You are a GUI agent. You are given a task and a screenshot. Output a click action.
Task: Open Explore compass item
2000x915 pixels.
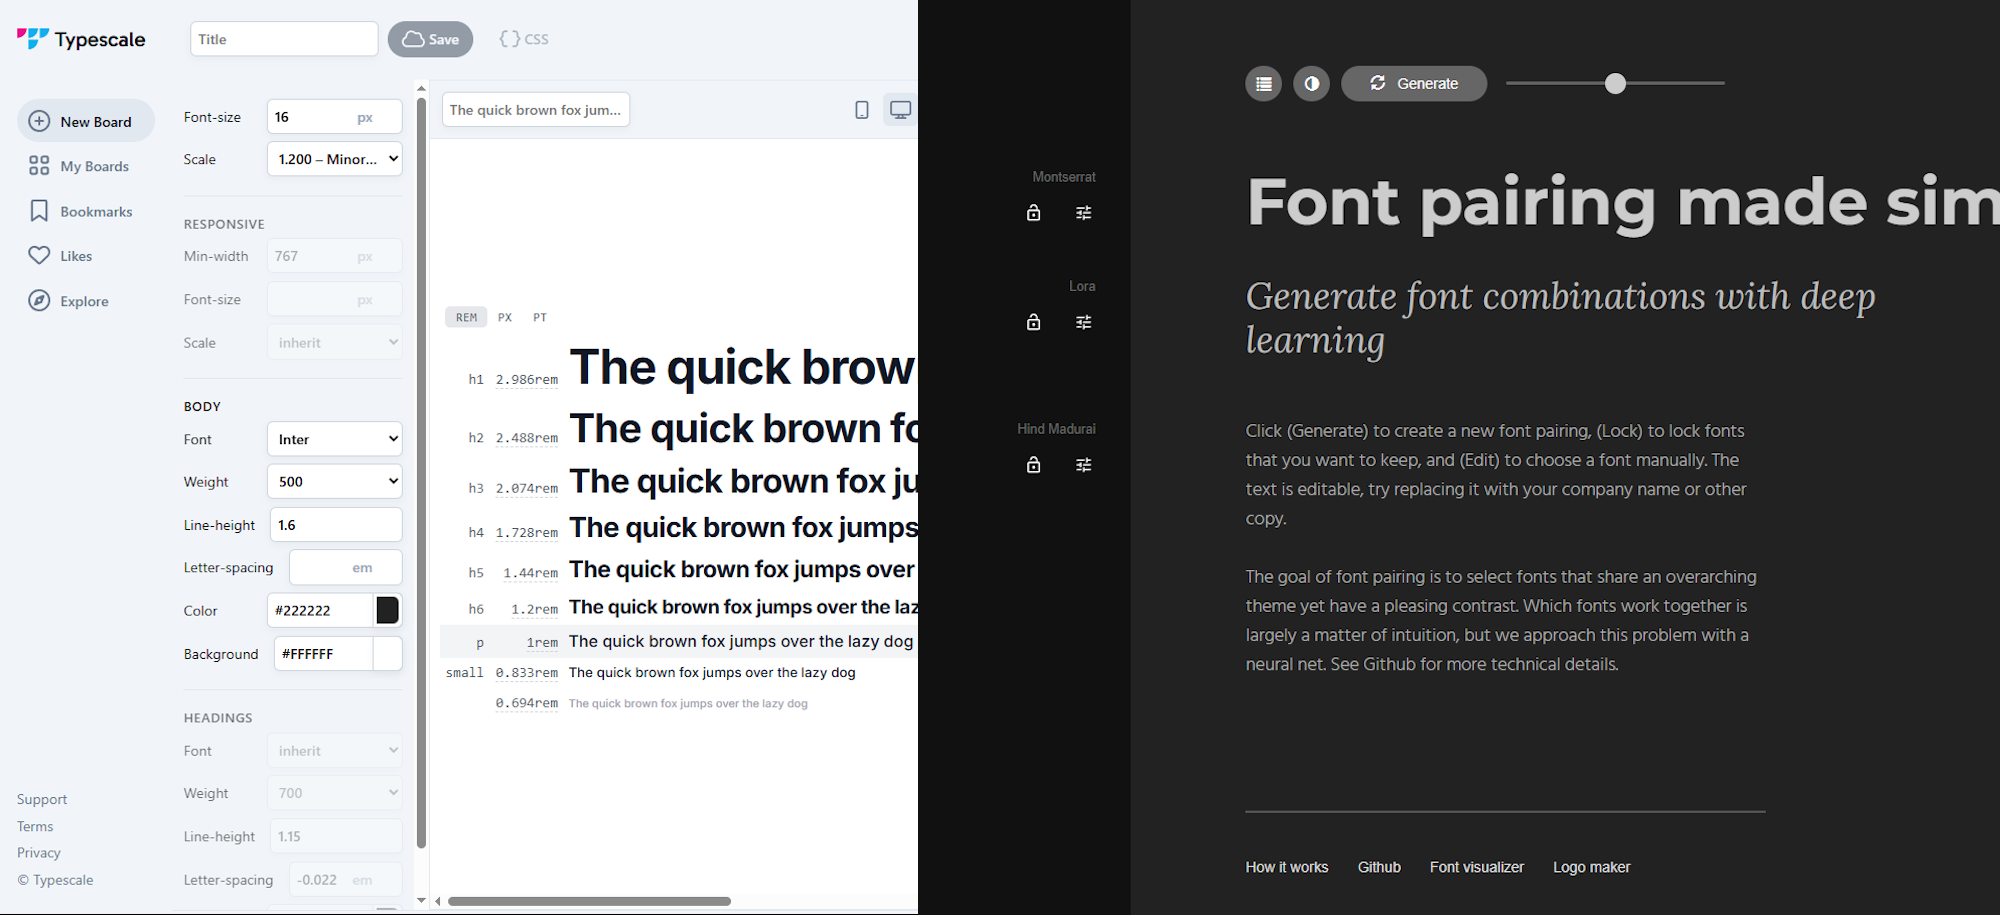[x=69, y=301]
